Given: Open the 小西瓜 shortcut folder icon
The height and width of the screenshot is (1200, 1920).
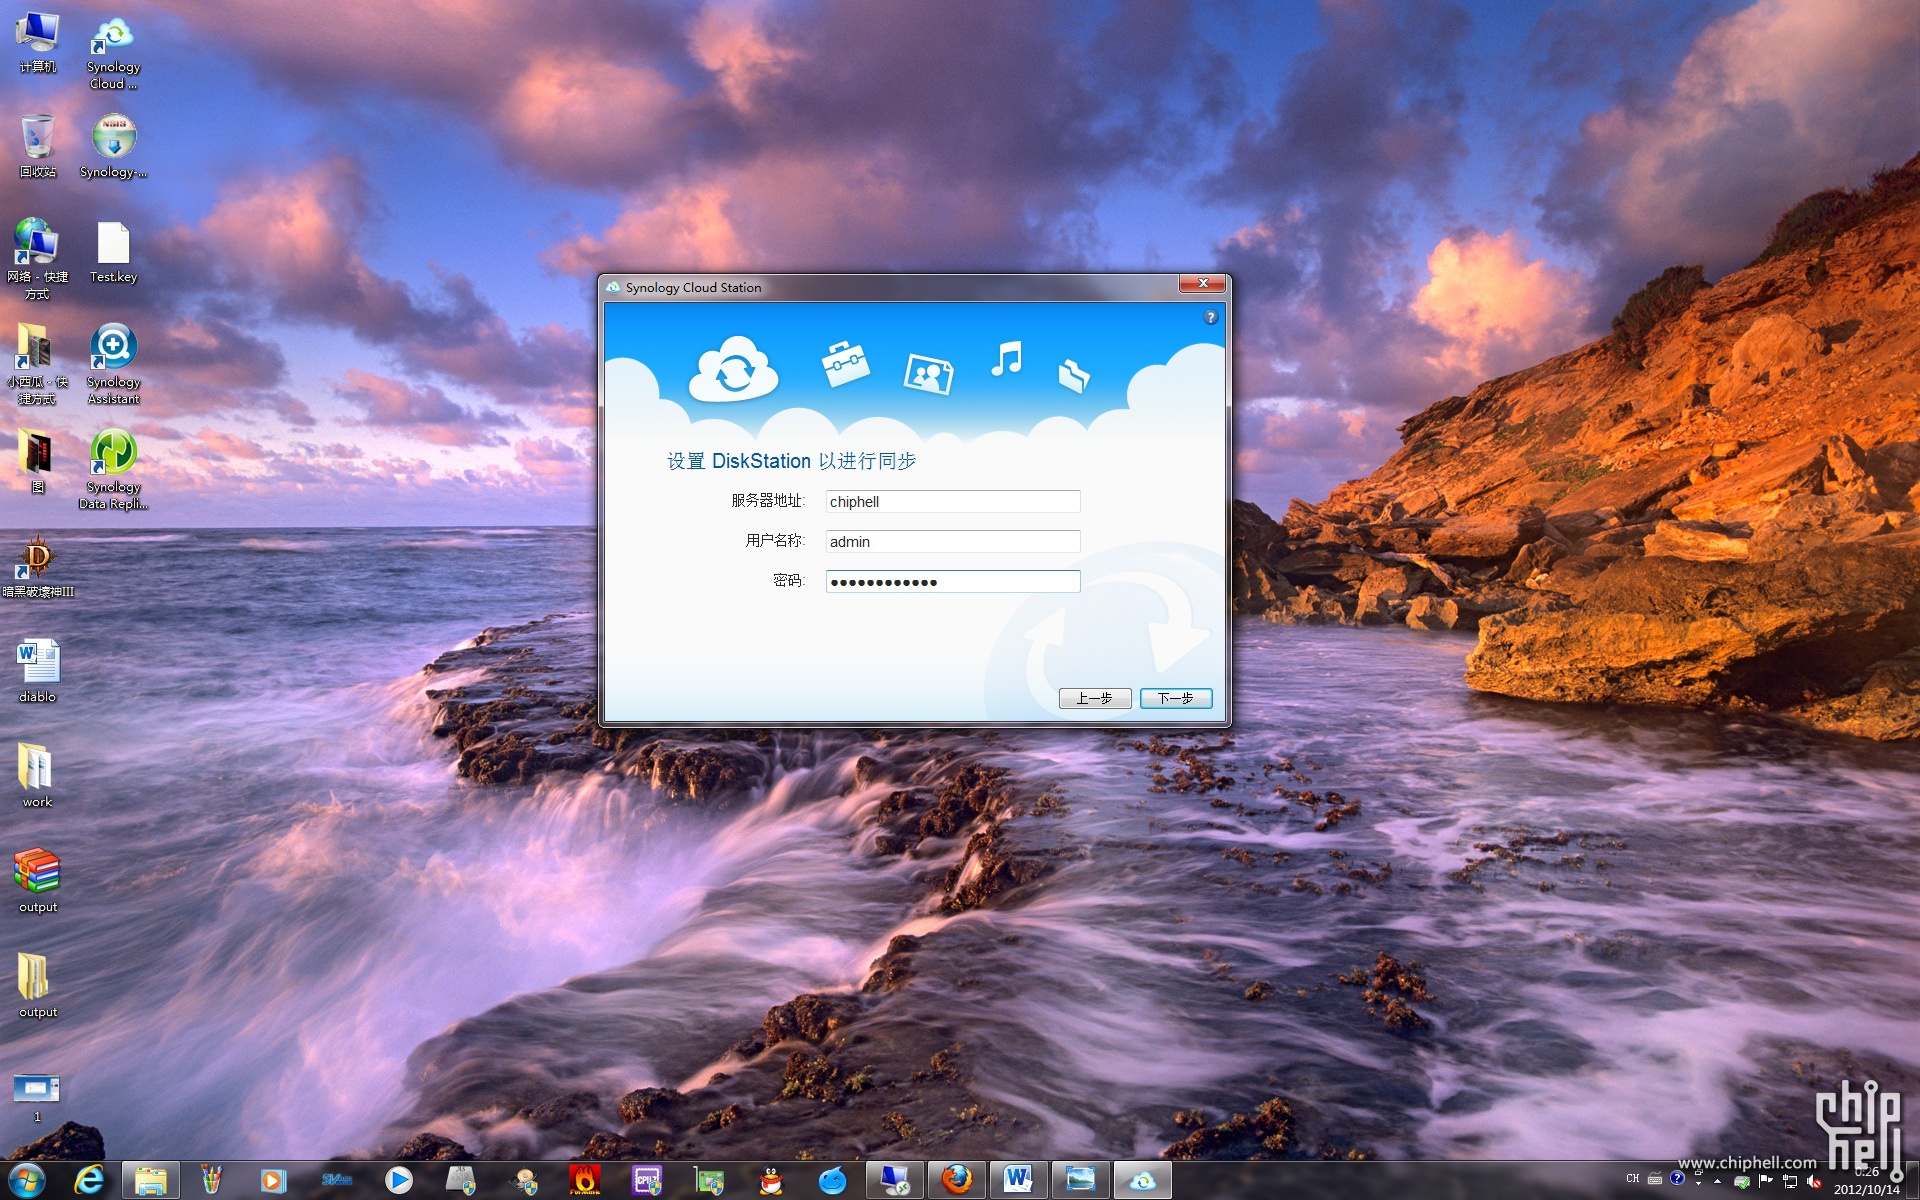Looking at the screenshot, I should click(37, 363).
